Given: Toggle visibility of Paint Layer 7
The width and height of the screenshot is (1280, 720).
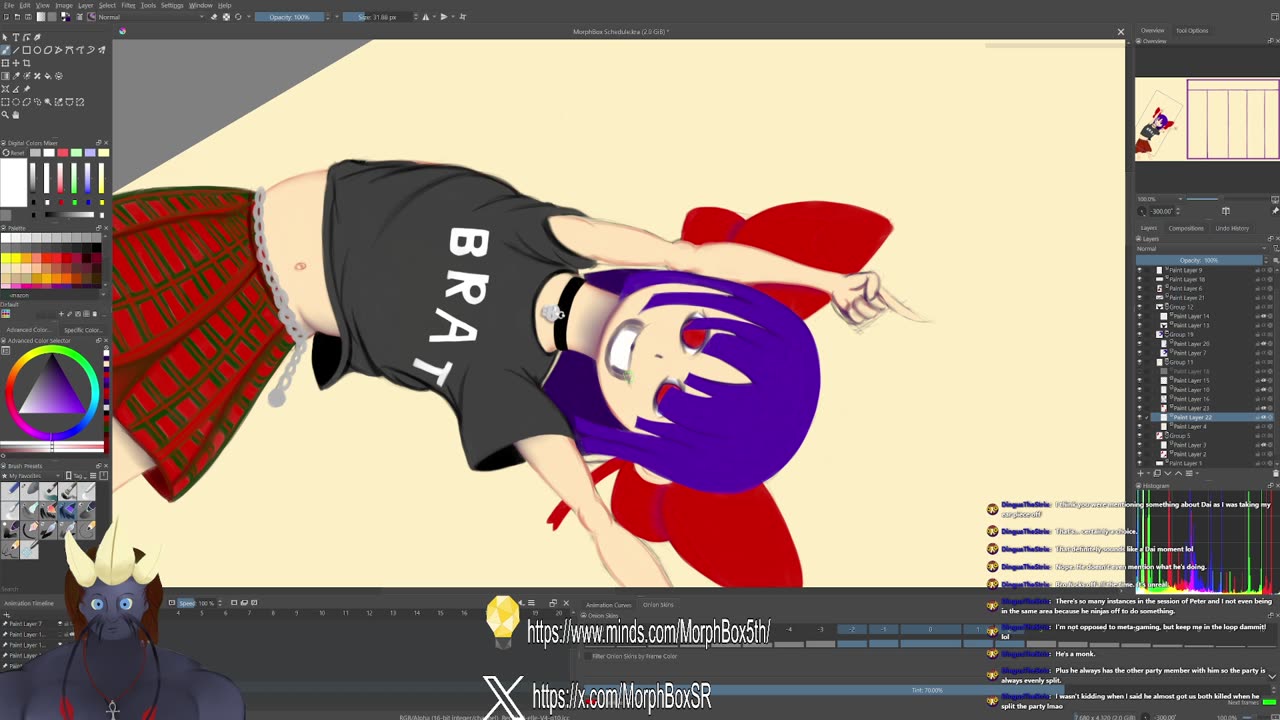Looking at the screenshot, I should click(1139, 353).
